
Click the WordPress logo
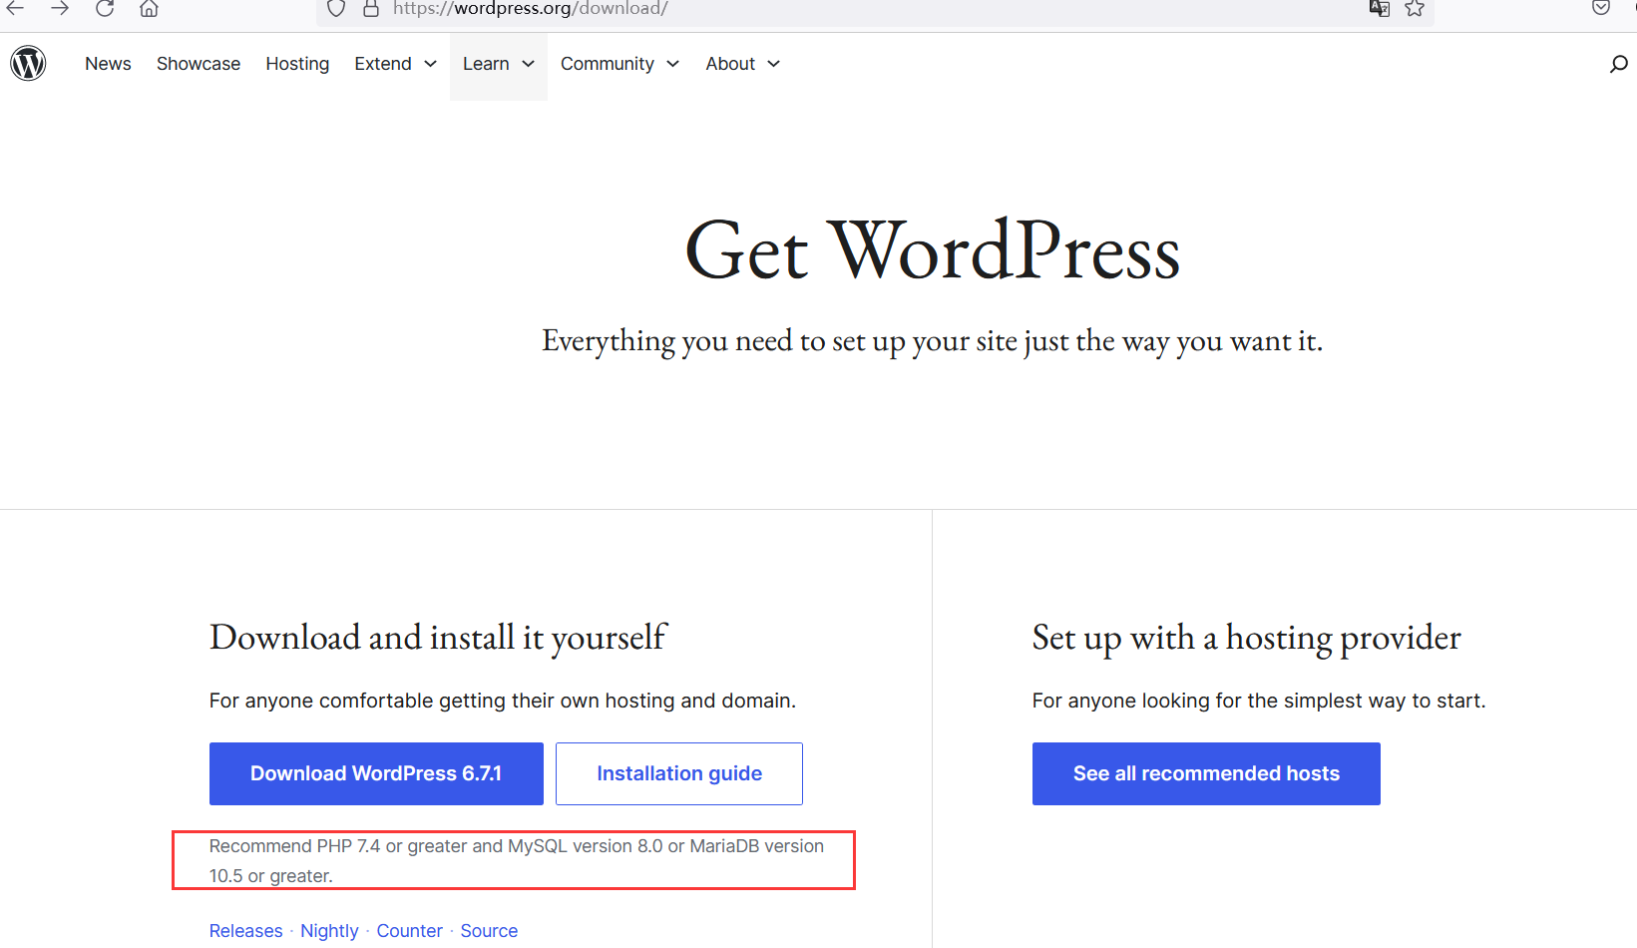28,63
